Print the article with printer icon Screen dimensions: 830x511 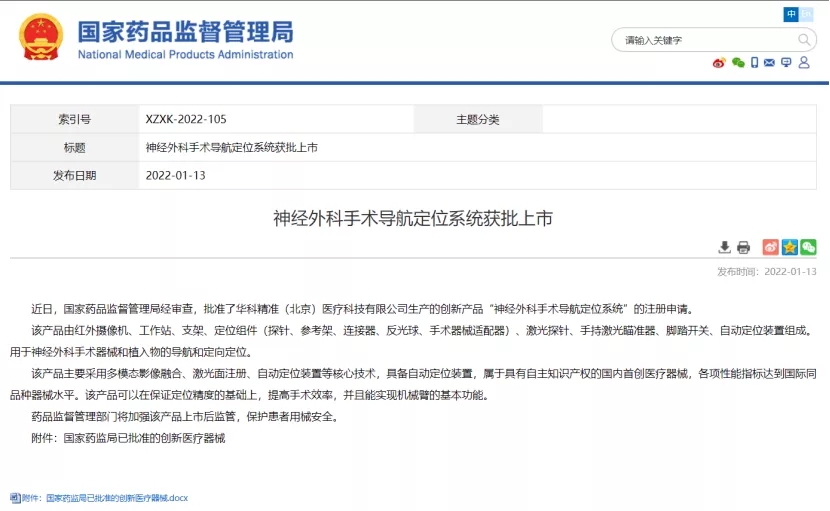[x=743, y=247]
